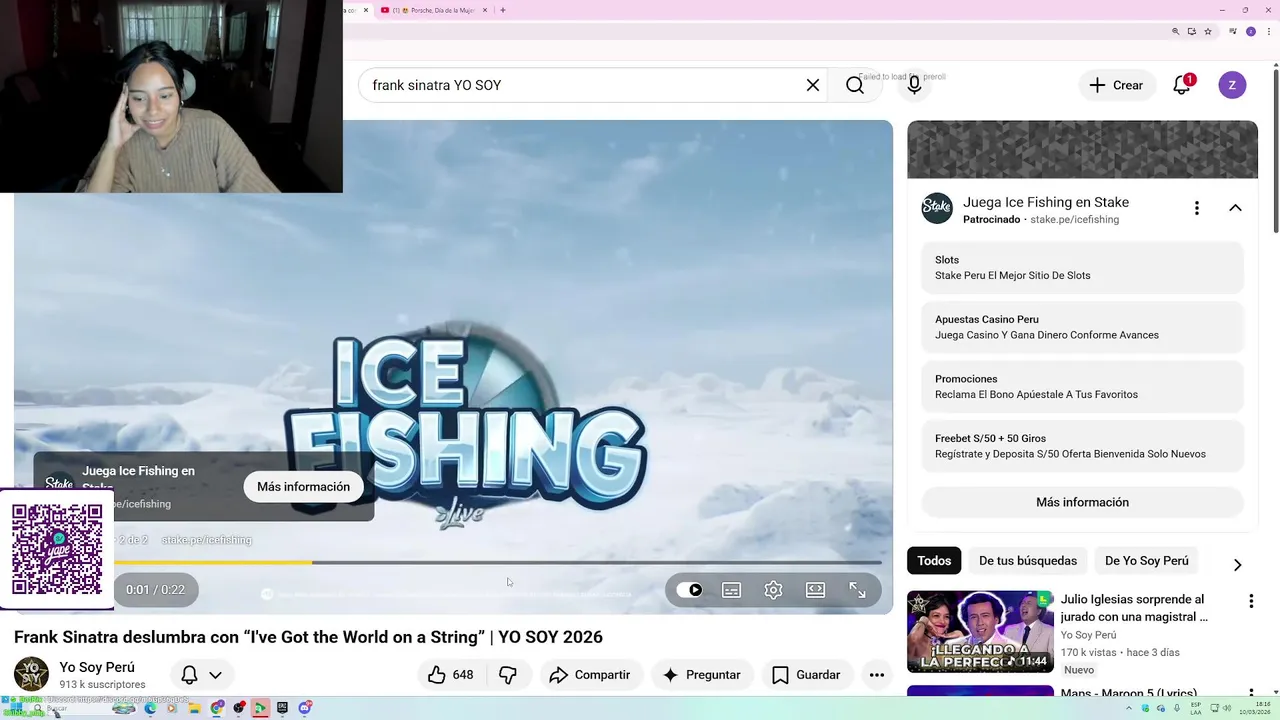
Task: Open video player settings gear
Action: [773, 590]
